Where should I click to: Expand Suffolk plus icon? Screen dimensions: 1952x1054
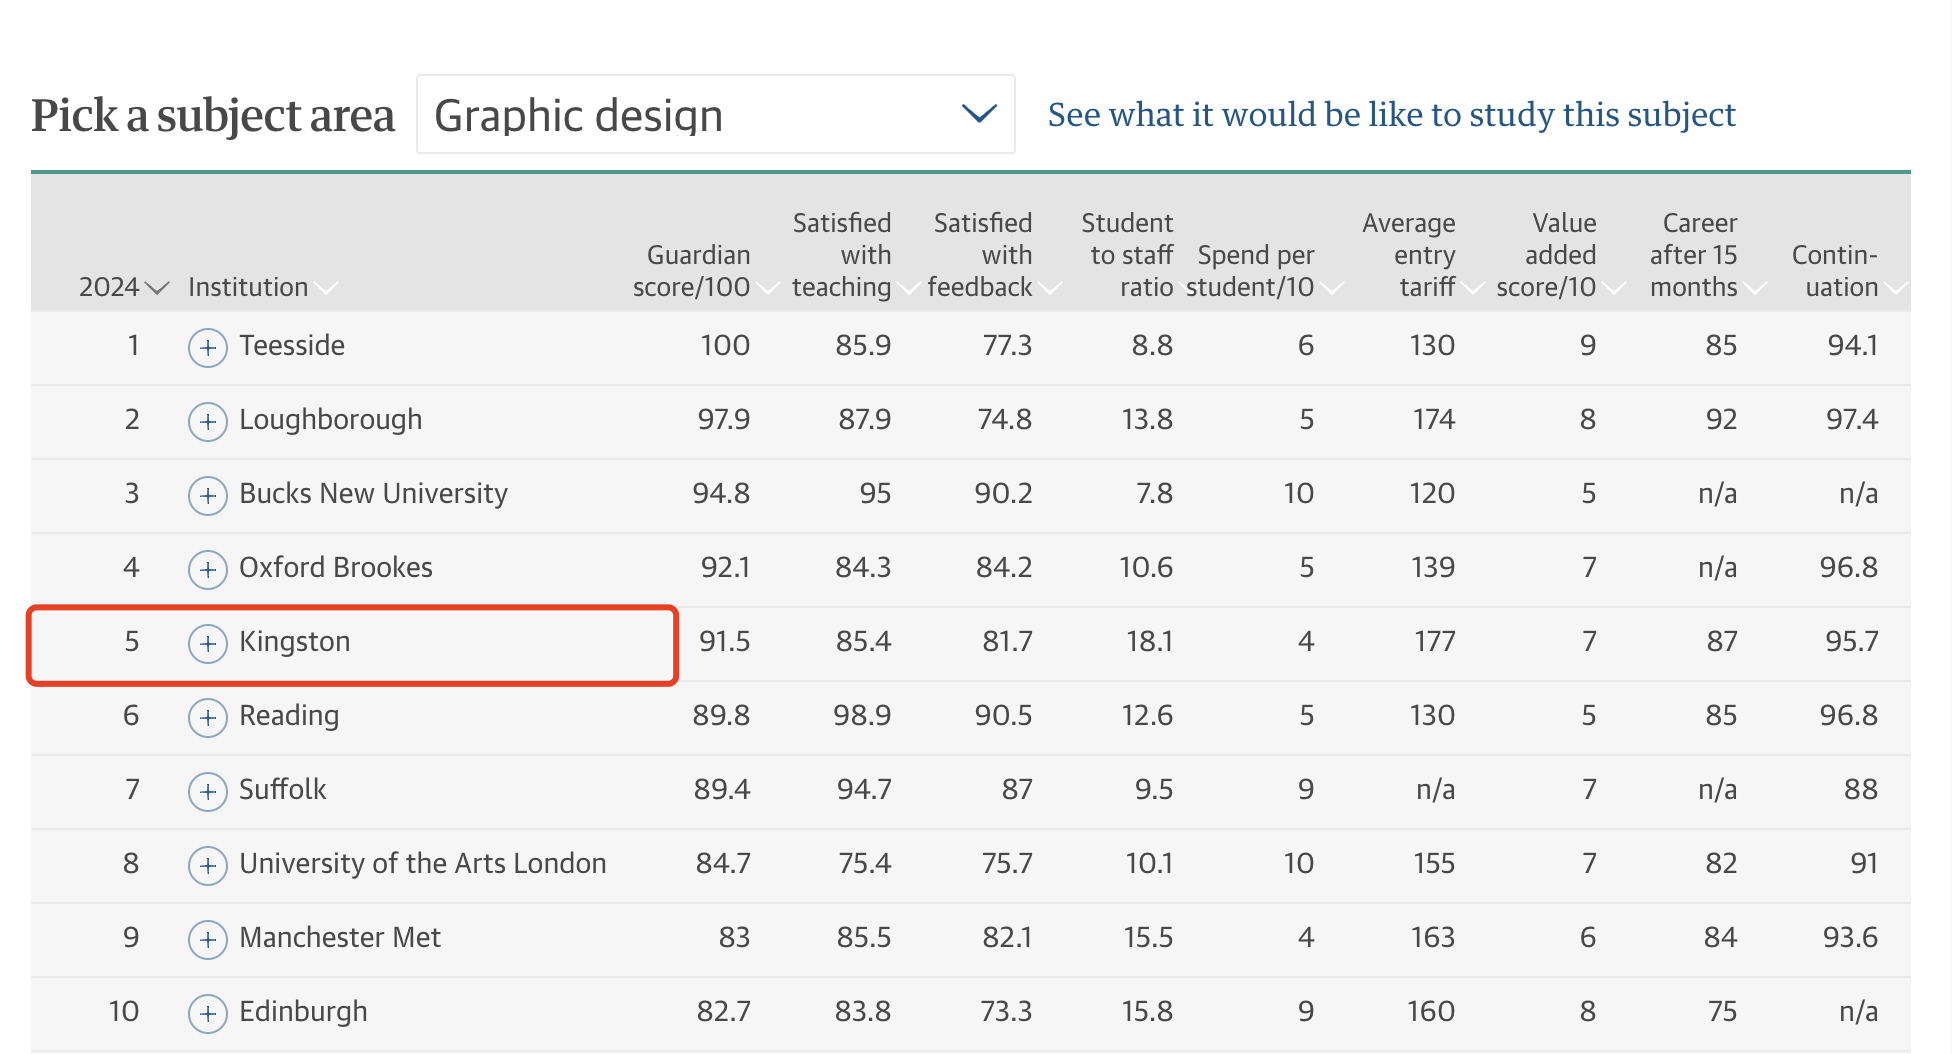click(208, 792)
